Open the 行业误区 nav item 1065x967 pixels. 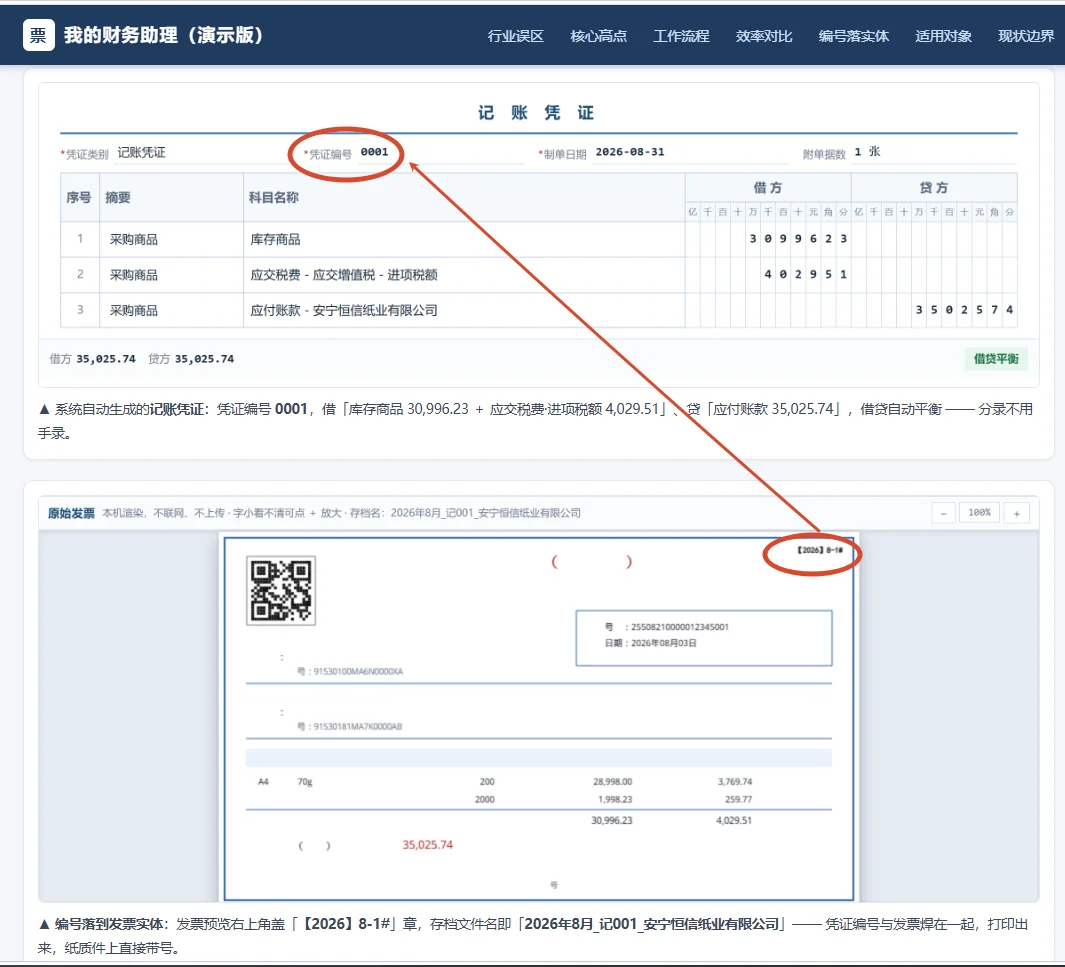tap(516, 36)
